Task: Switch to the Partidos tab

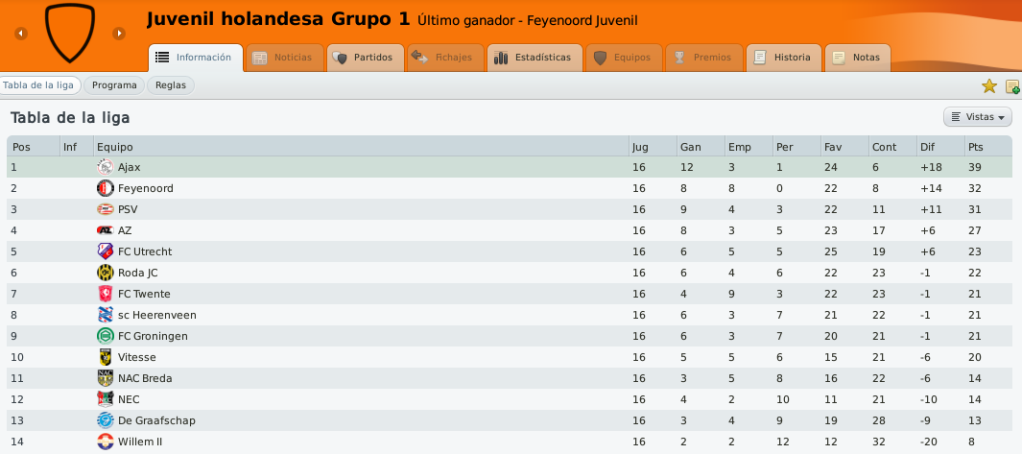Action: [365, 57]
